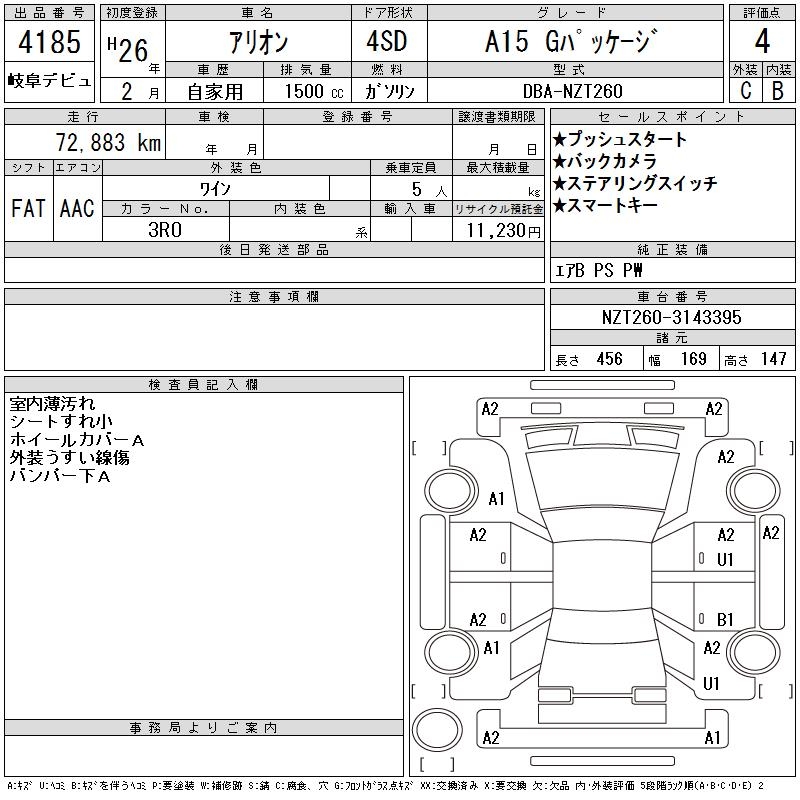
Task: Click inspector note 室内薄汚れ
Action: [52, 404]
